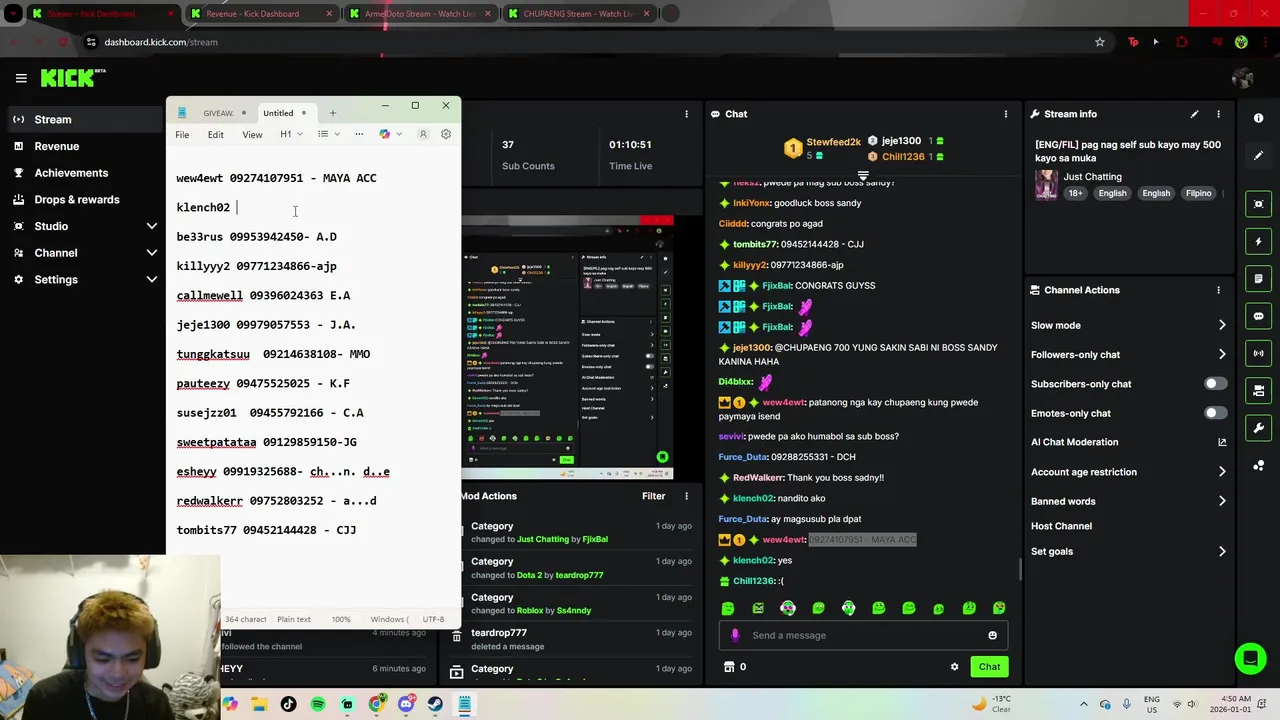Viewport: 1280px width, 720px height.
Task: Open Notepad File menu
Action: (182, 135)
